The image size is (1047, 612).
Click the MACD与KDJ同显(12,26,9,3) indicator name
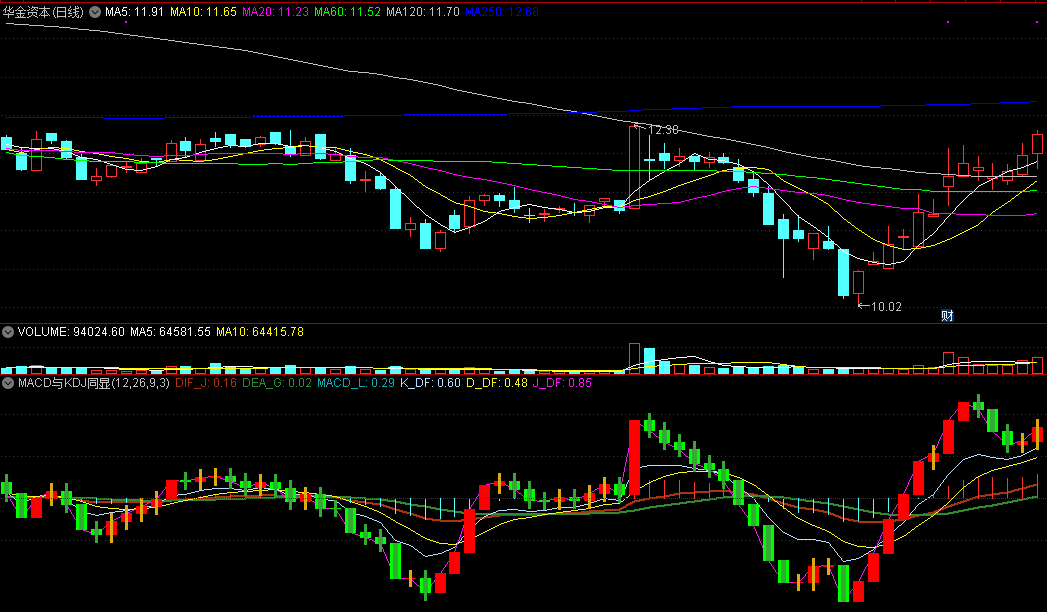pyautogui.click(x=93, y=383)
